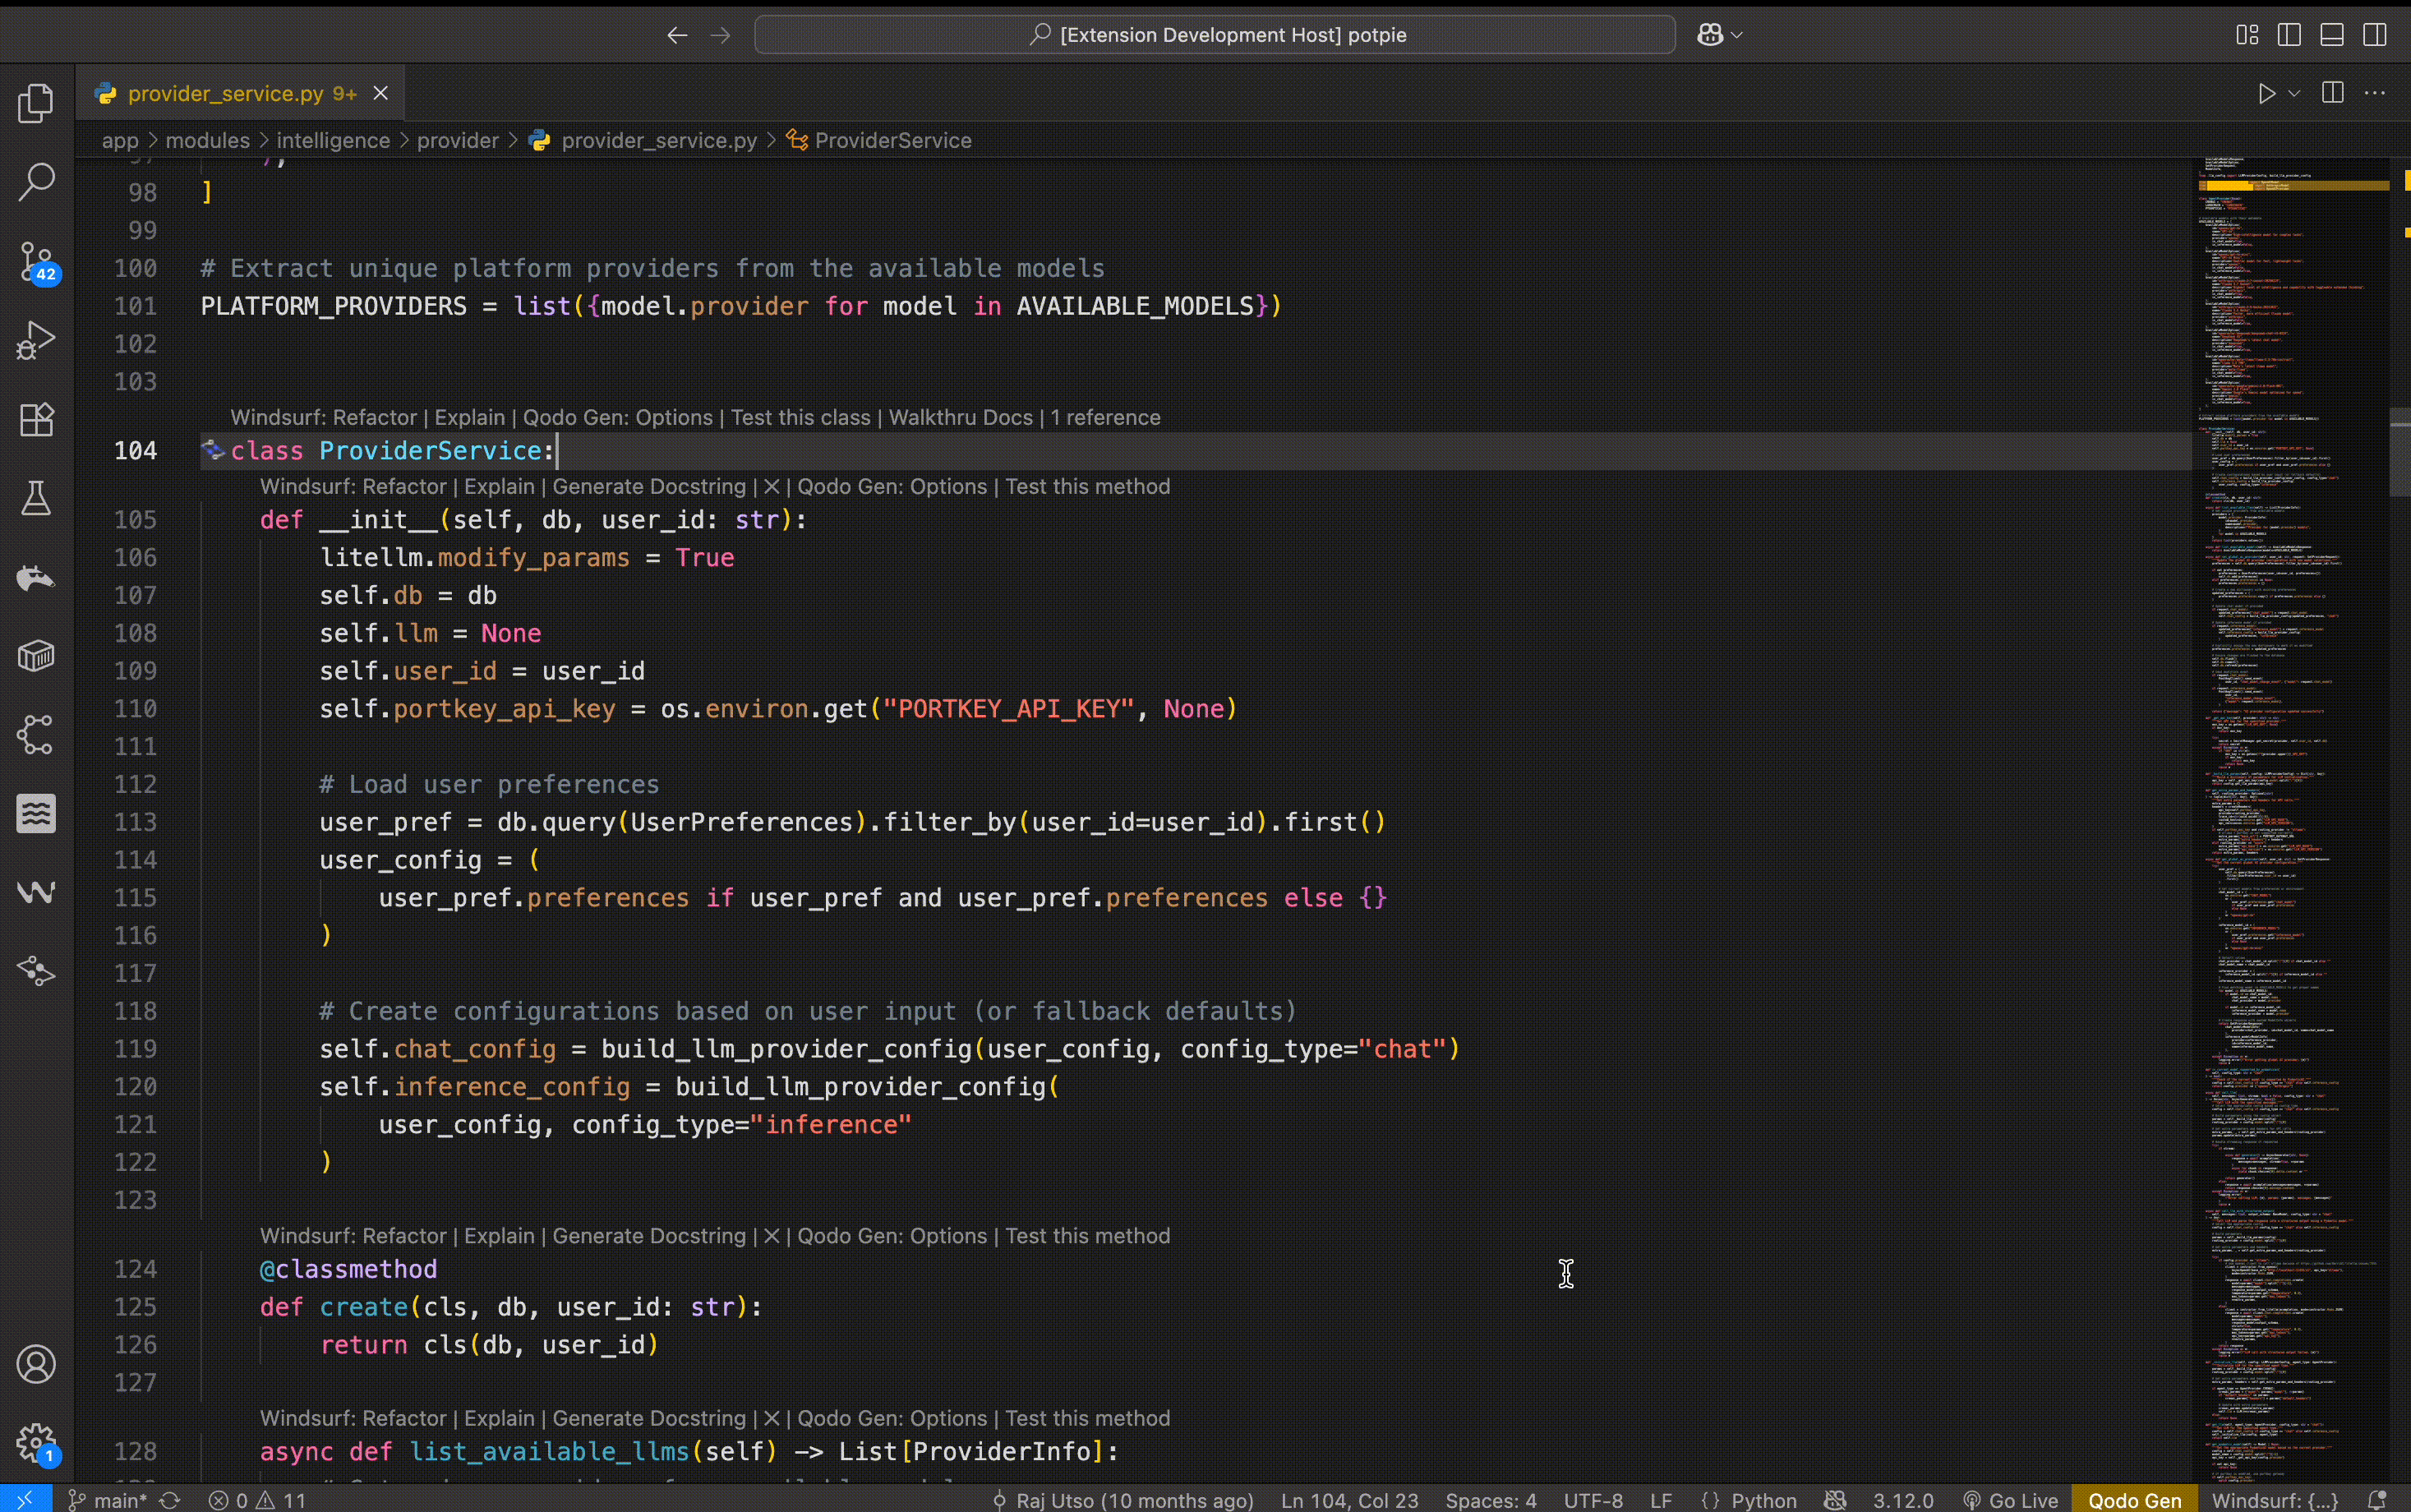Open the Accounts menu icon
This screenshot has width=2411, height=1512.
(36, 1365)
